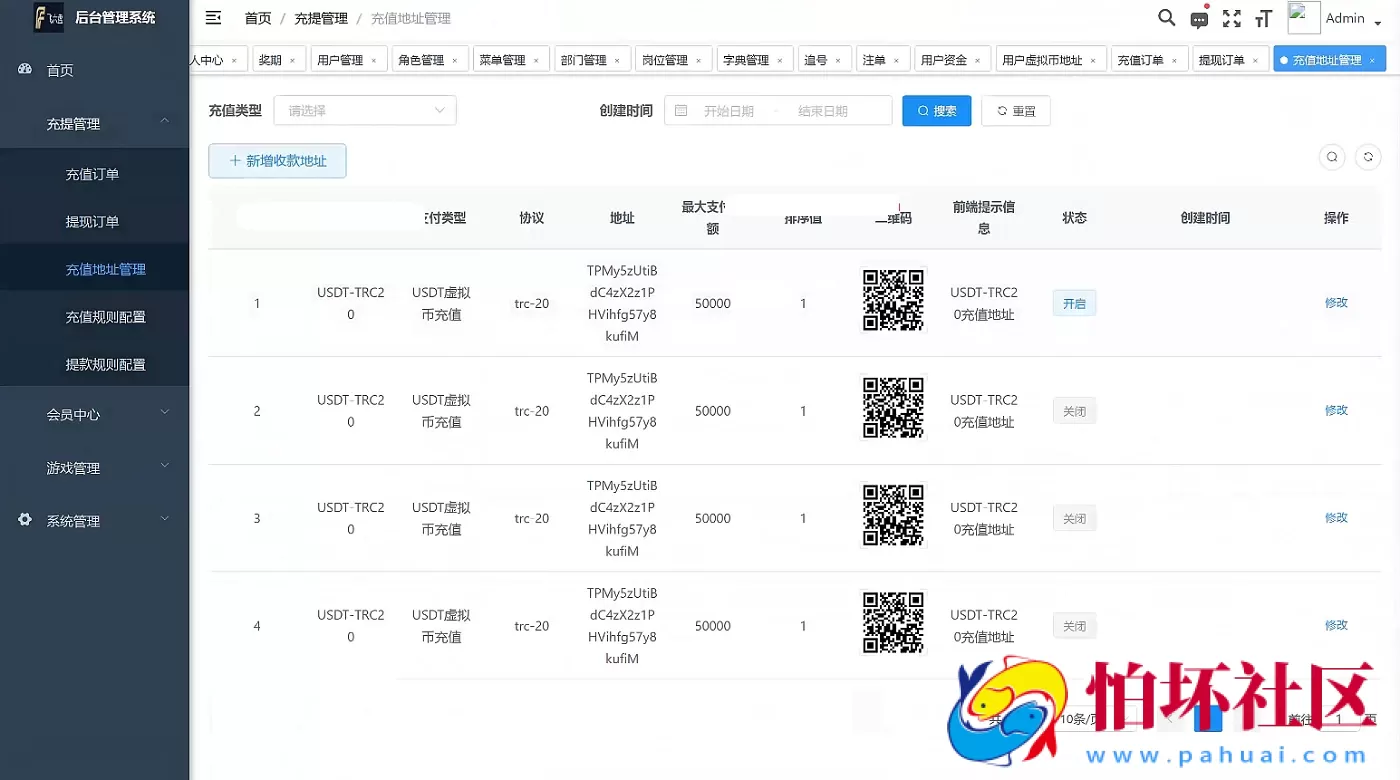This screenshot has height=780, width=1400.
Task: Switch to the 用户管理 tab
Action: (341, 59)
